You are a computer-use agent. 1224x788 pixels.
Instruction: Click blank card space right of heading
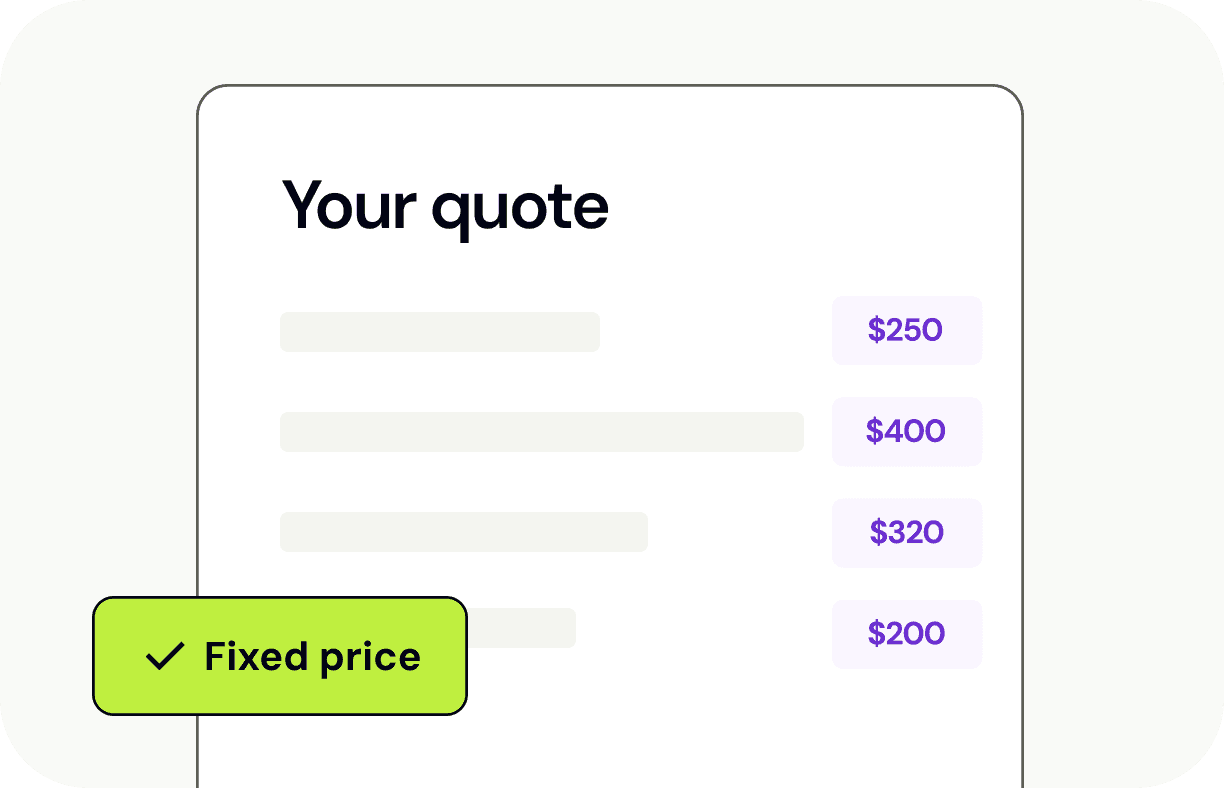pos(800,205)
